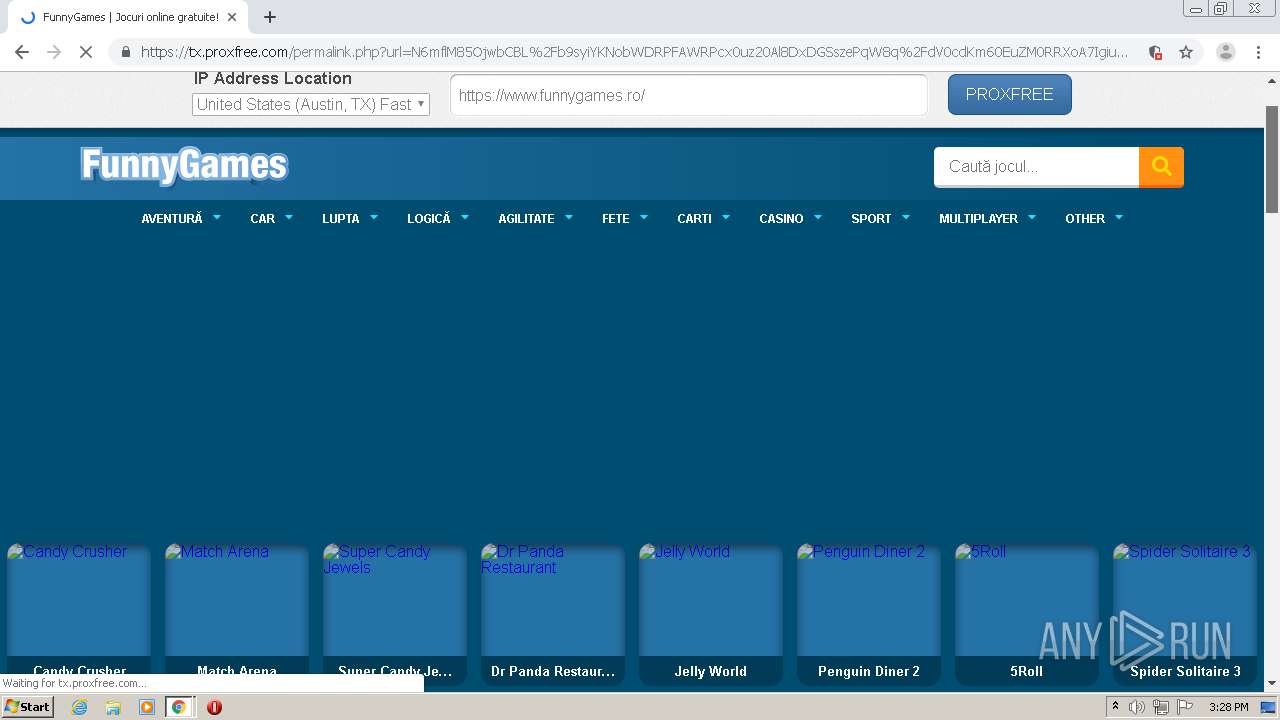1280x720 pixels.
Task: Open Internet Explorer from the taskbar
Action: 79,707
